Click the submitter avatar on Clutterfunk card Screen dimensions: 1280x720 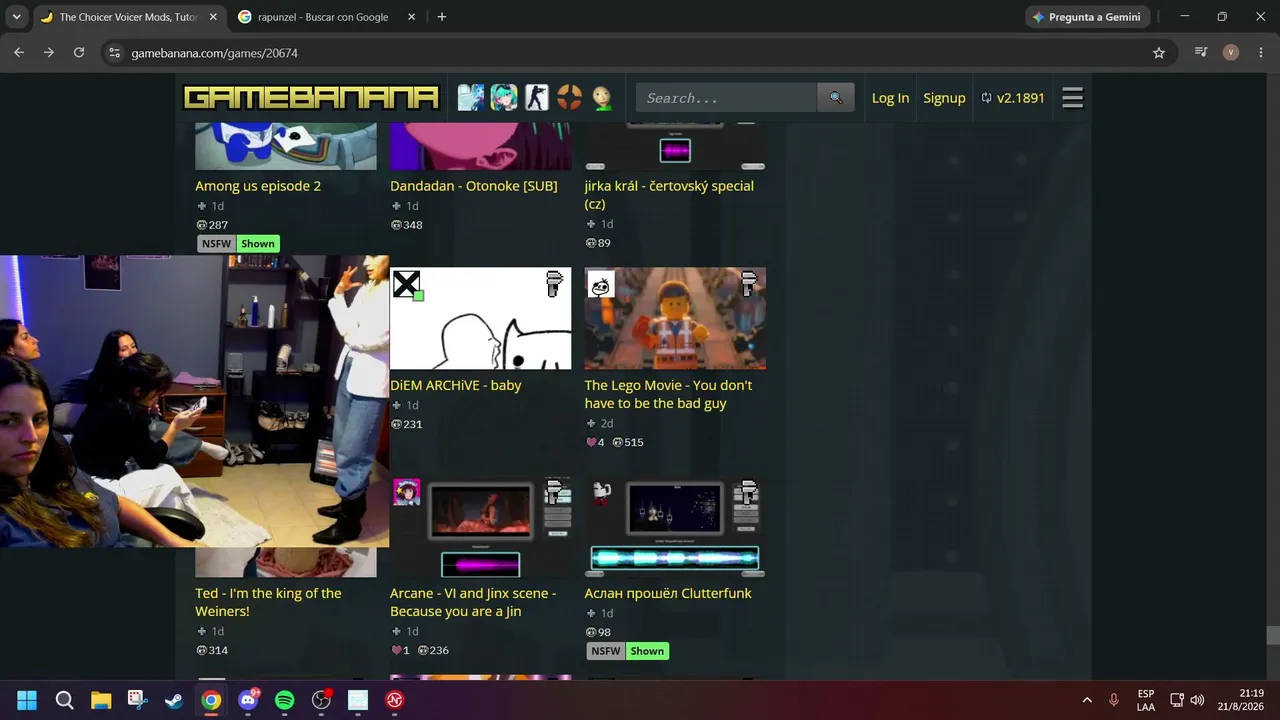pos(601,492)
